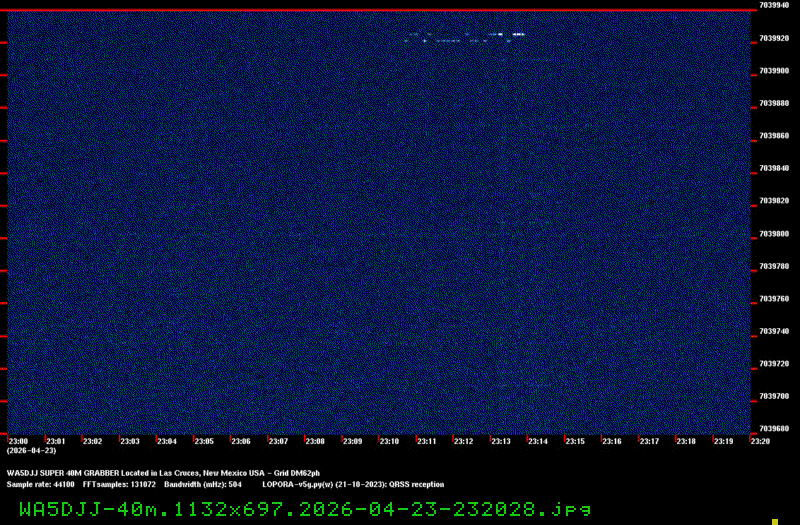Click the WA5DJJ SUPER 40M GRABBER description line
Image resolution: width=800 pixels, height=525 pixels.
163,473
